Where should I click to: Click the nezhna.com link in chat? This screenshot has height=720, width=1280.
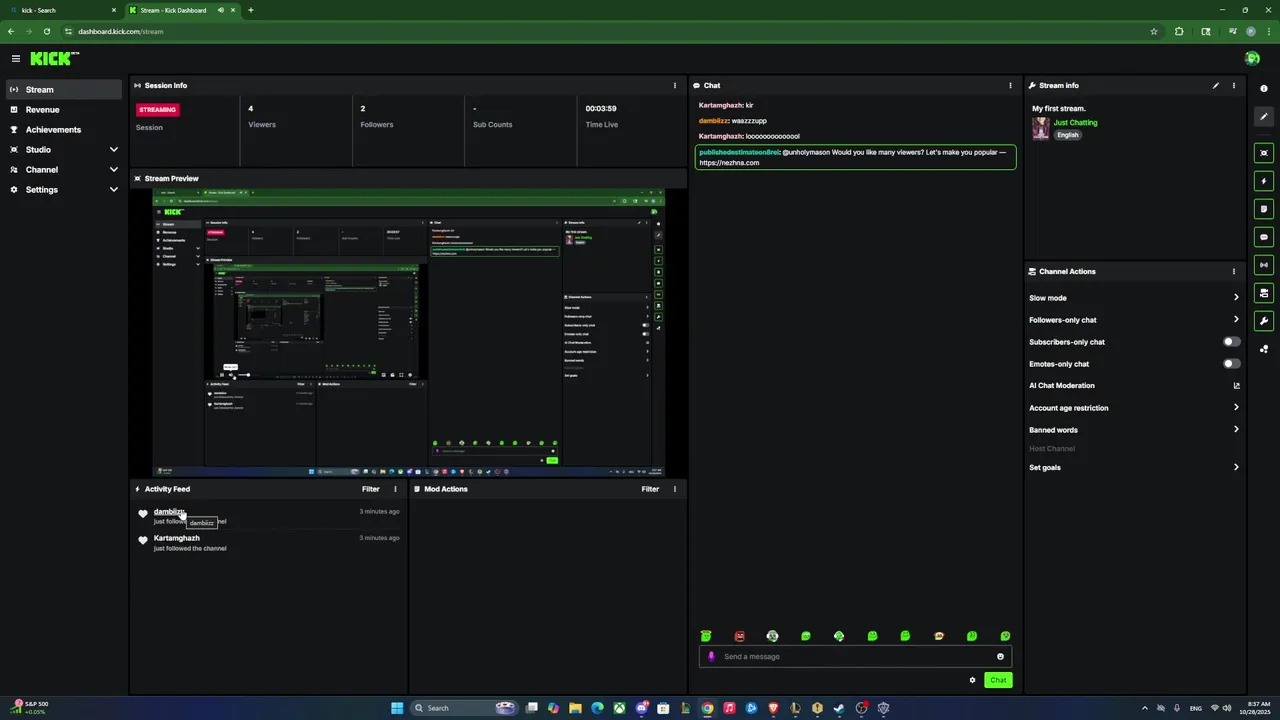pos(729,163)
